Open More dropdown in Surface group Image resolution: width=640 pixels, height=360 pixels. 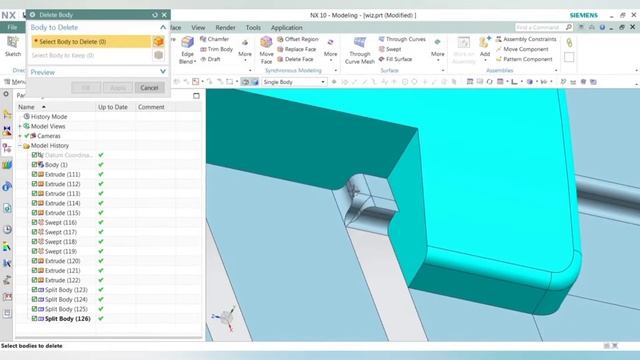438,50
